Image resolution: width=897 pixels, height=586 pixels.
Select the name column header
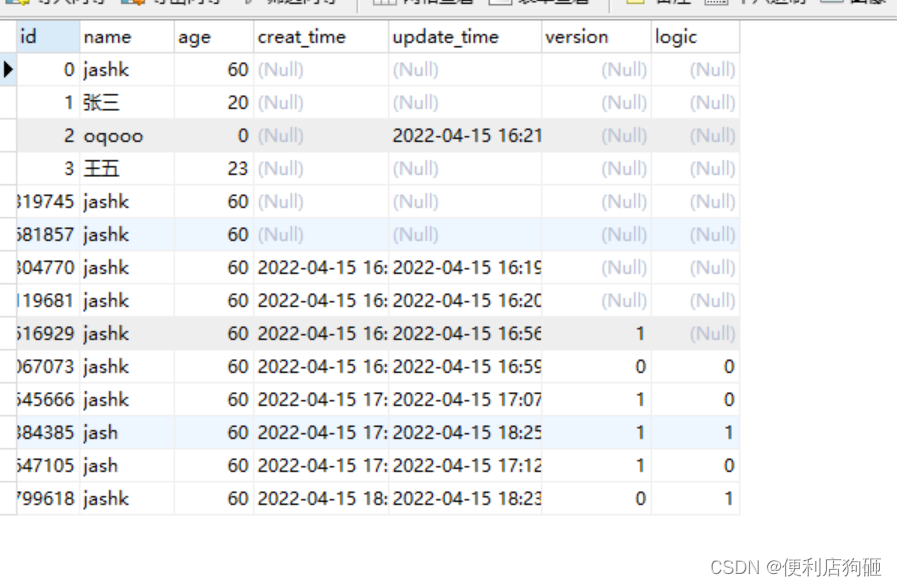coord(127,37)
